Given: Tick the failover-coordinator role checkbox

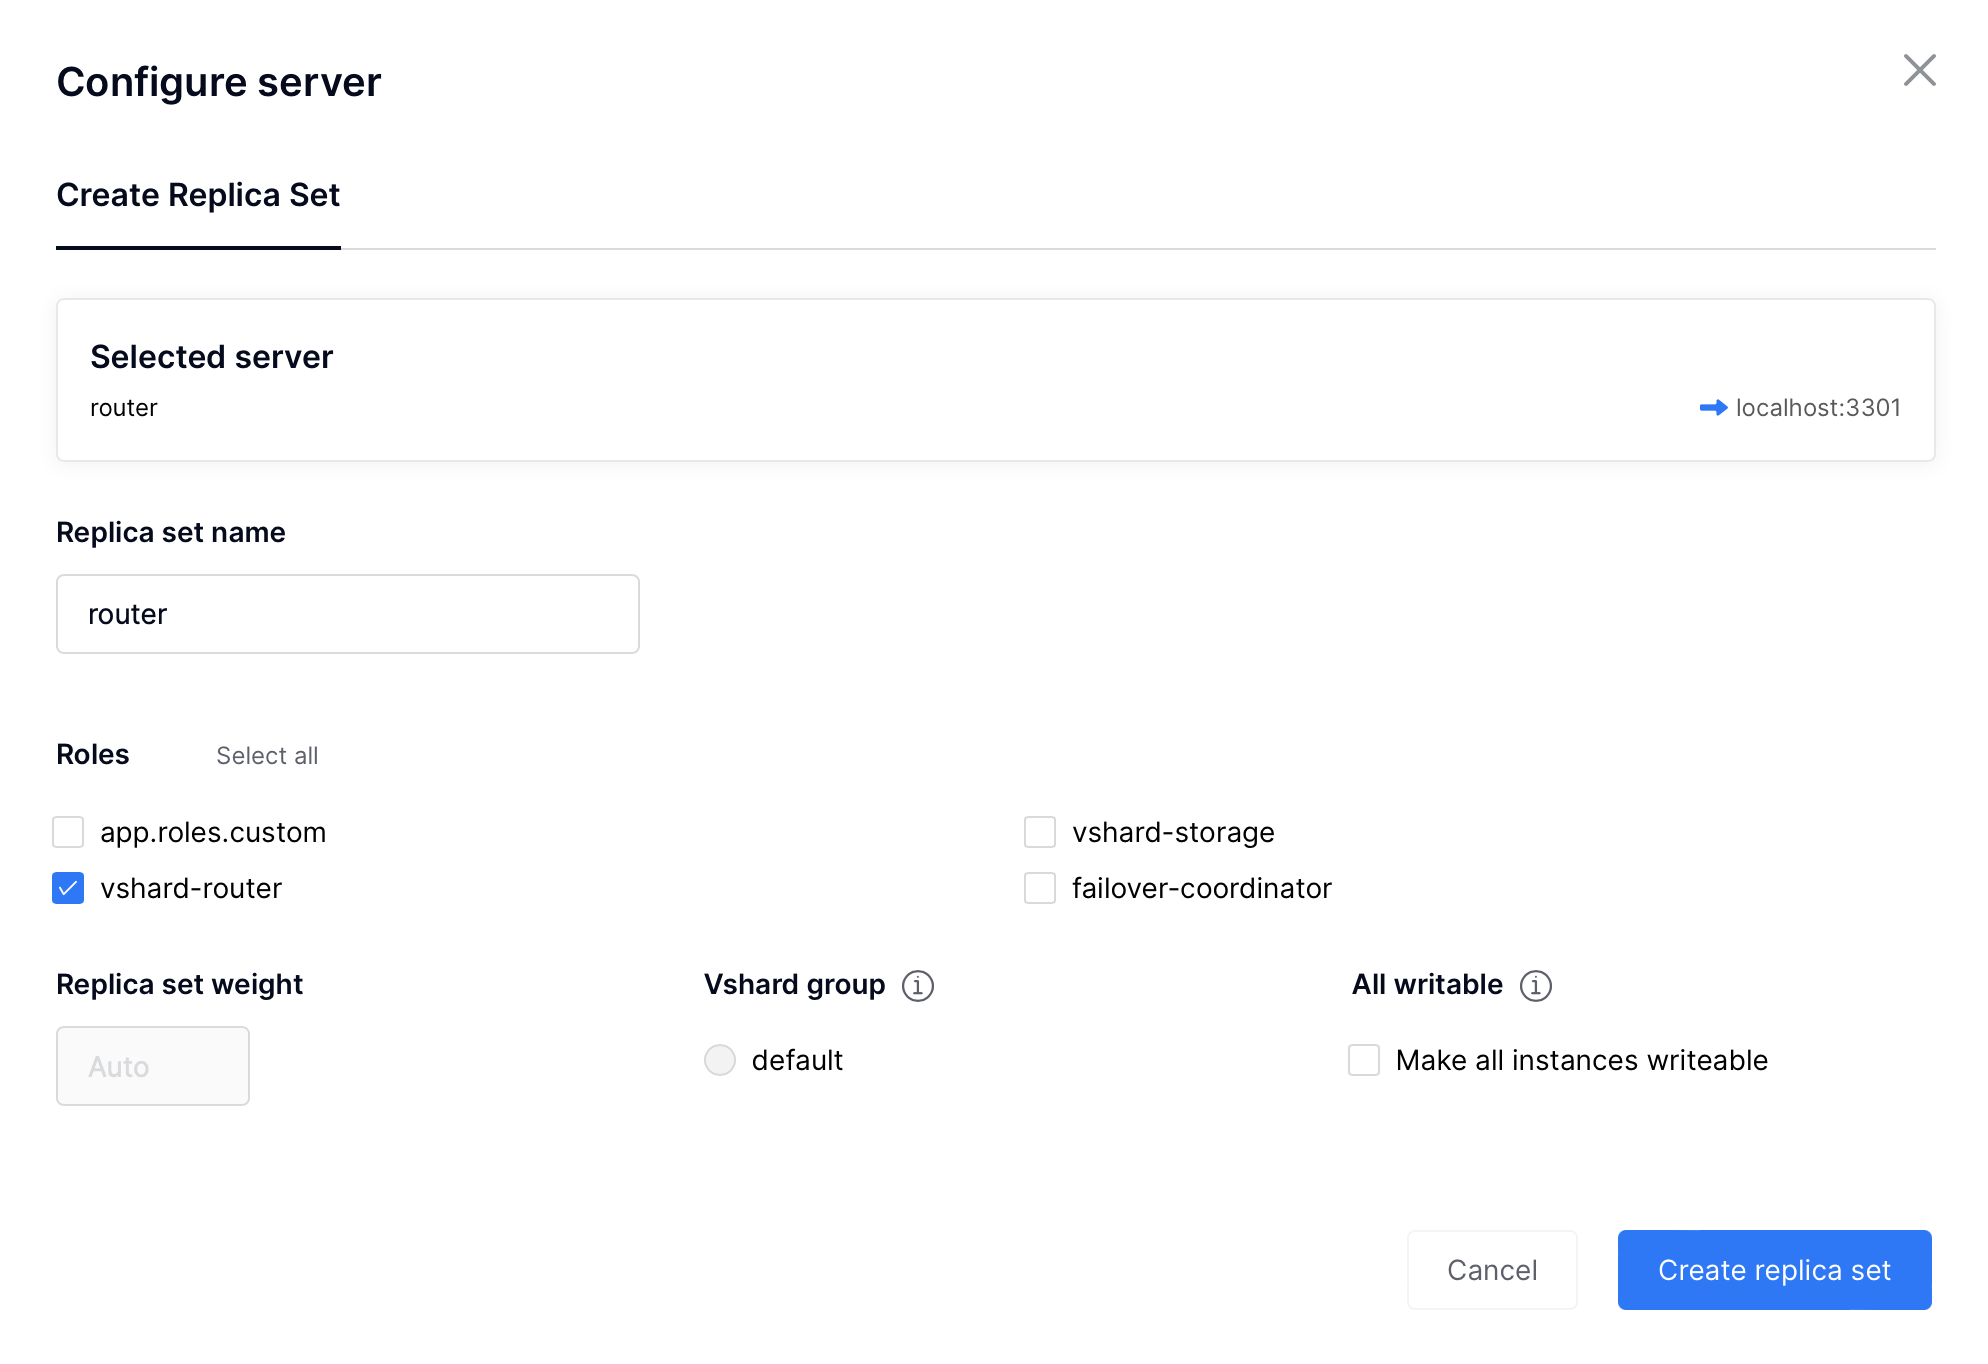Looking at the screenshot, I should point(1040,888).
